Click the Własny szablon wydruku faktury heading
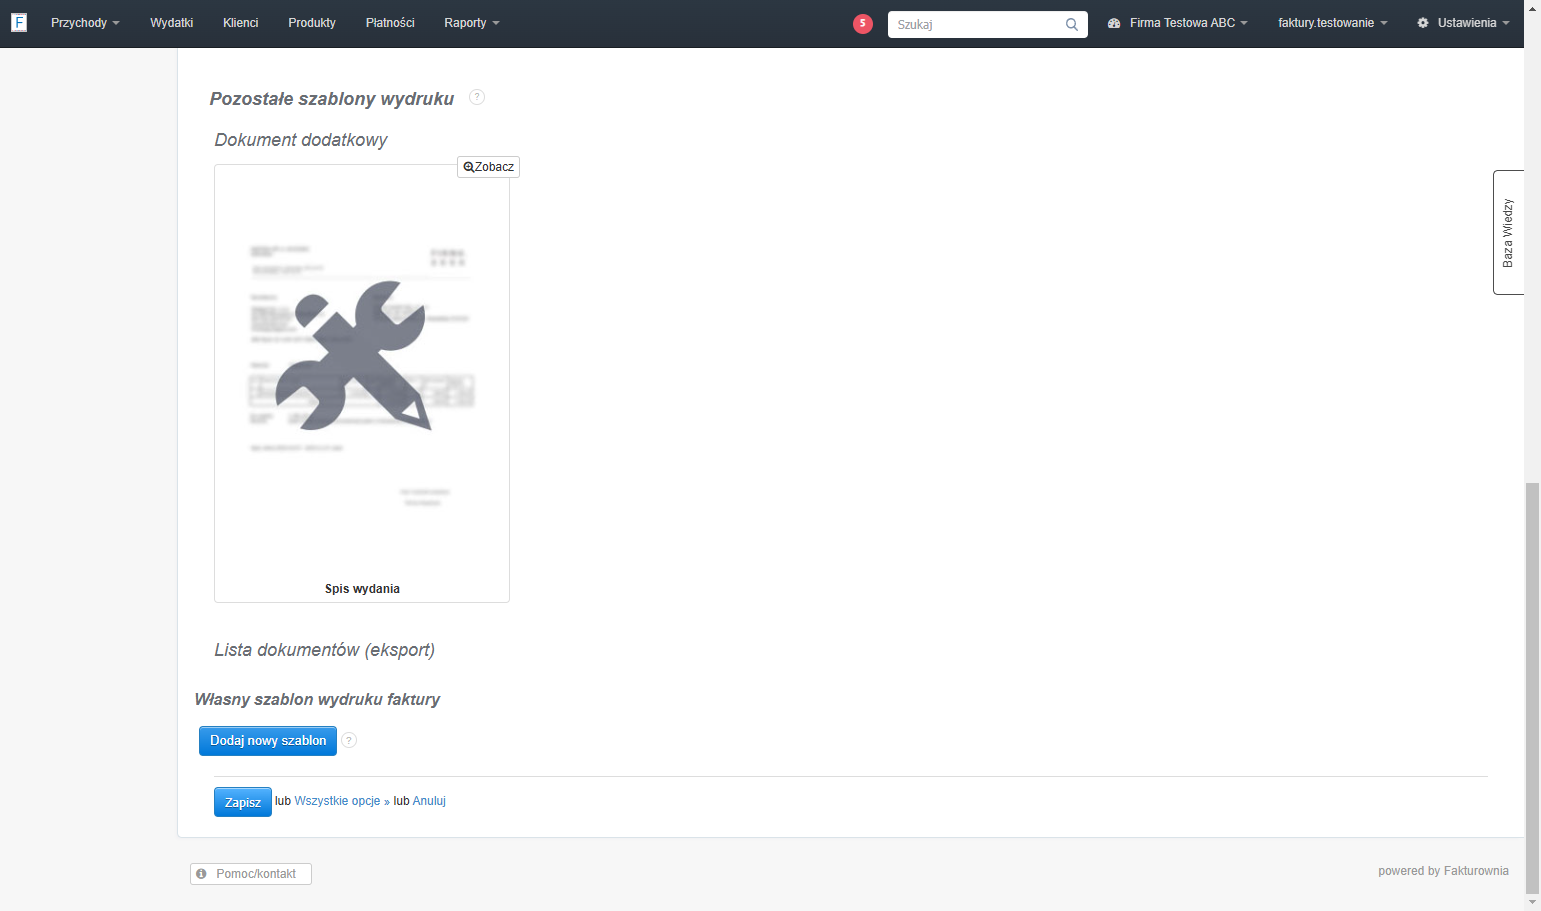 (317, 700)
